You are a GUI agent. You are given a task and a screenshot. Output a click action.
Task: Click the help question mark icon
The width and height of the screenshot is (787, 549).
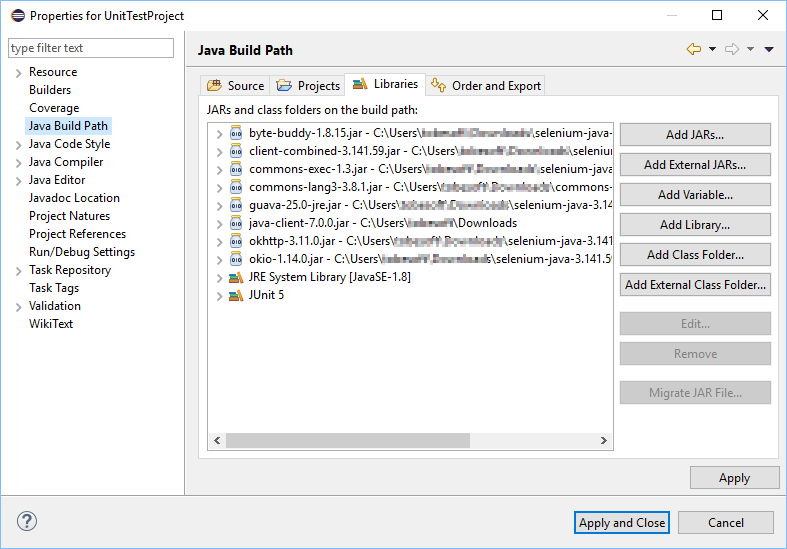coord(27,521)
